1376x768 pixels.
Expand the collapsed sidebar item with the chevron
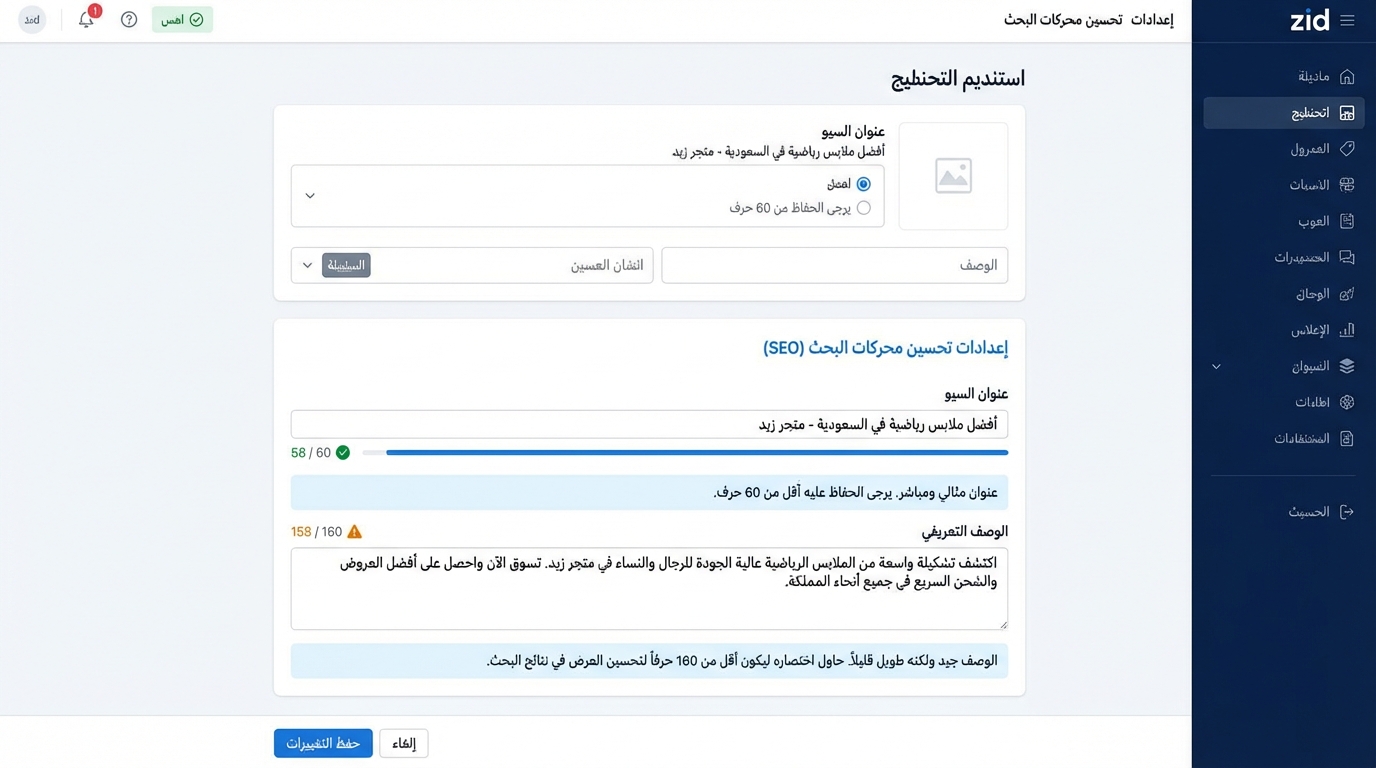1216,366
